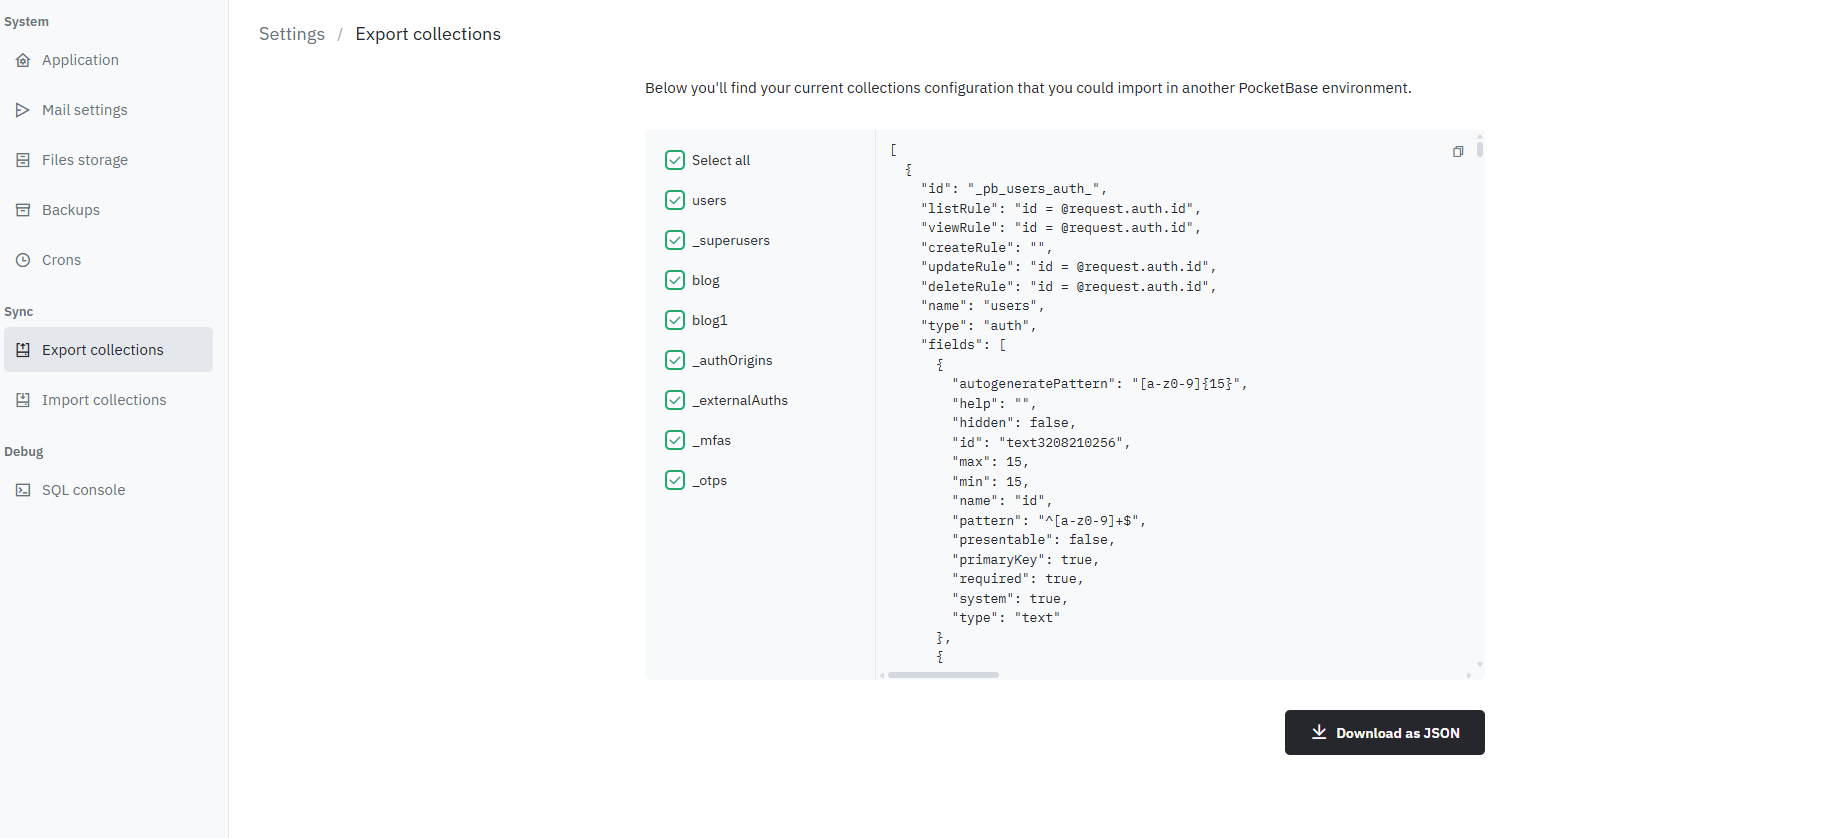Click the Import collections icon

click(23, 400)
